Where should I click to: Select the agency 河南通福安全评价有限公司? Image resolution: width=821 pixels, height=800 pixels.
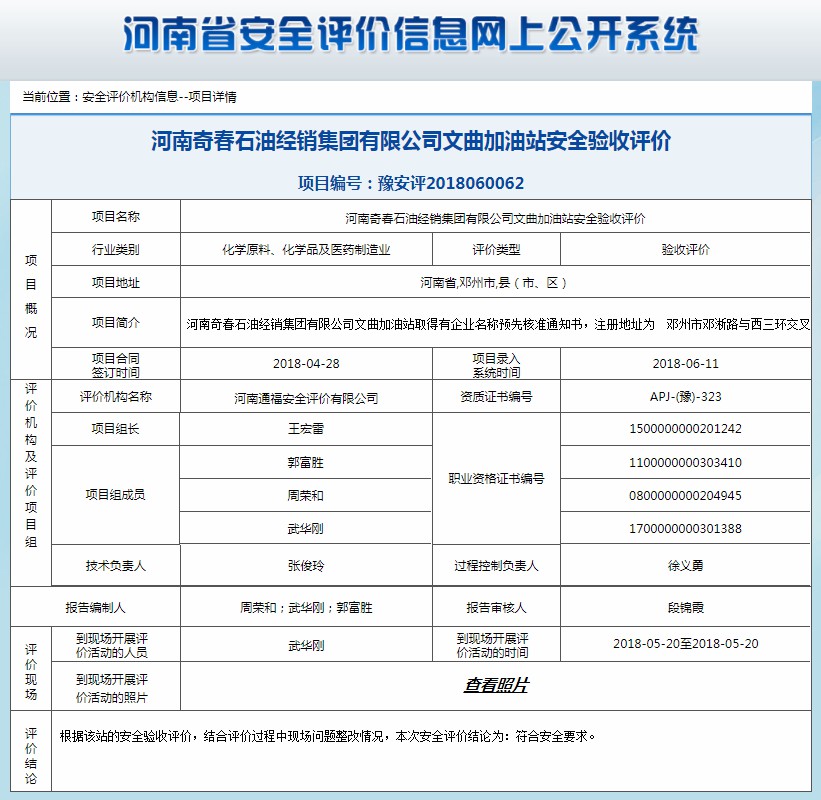point(306,398)
